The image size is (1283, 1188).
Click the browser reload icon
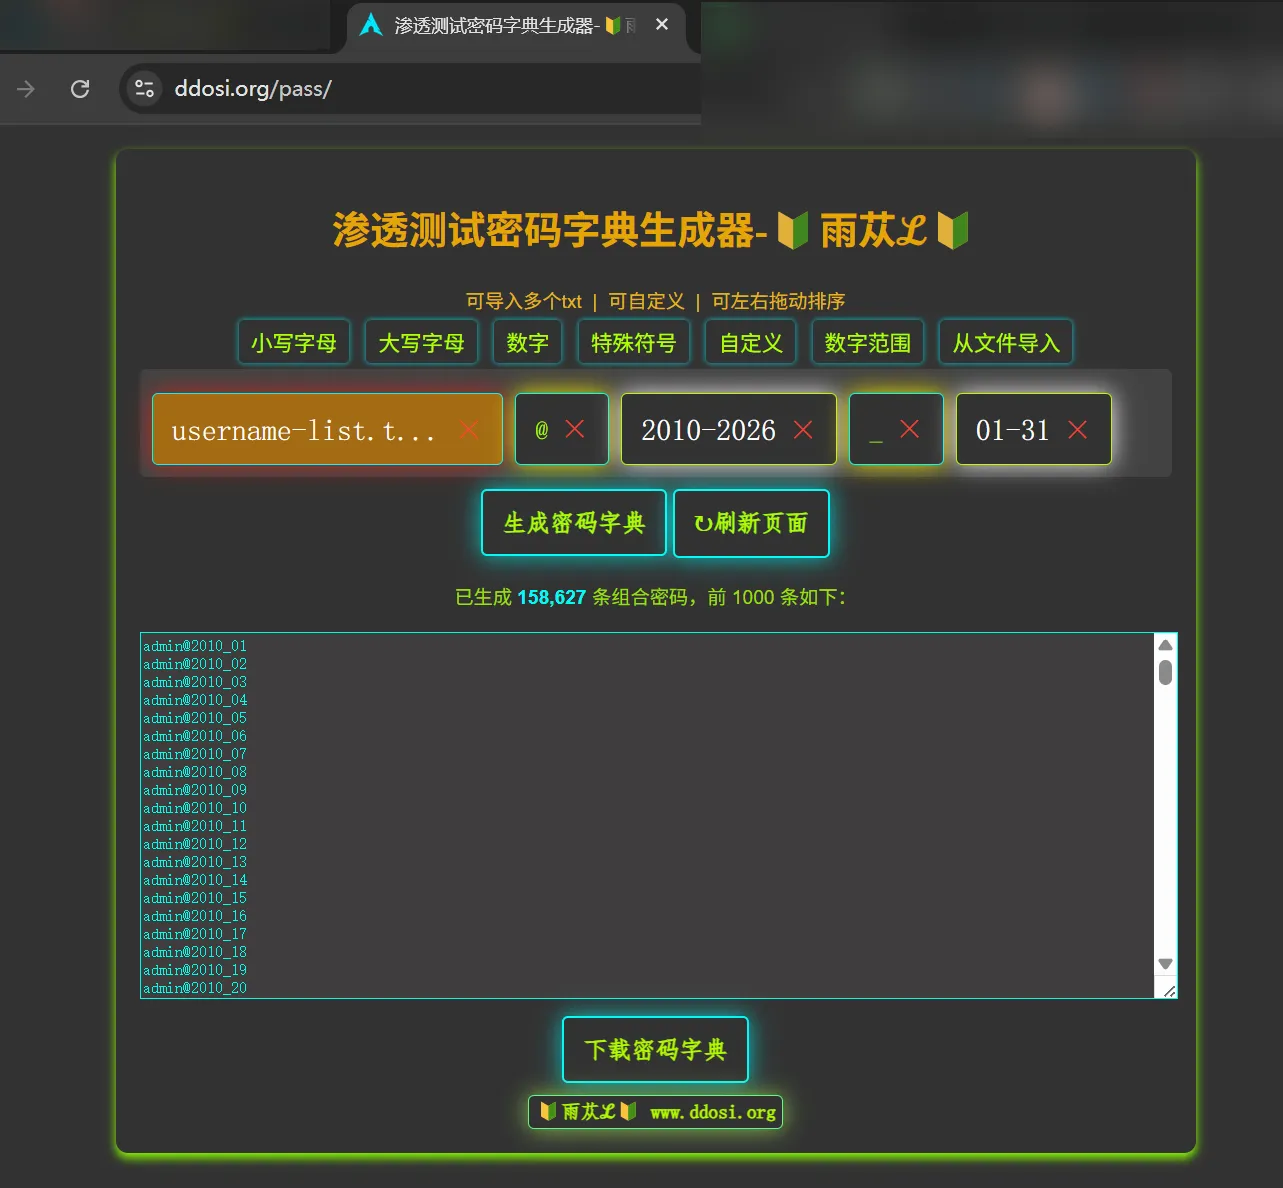click(80, 89)
